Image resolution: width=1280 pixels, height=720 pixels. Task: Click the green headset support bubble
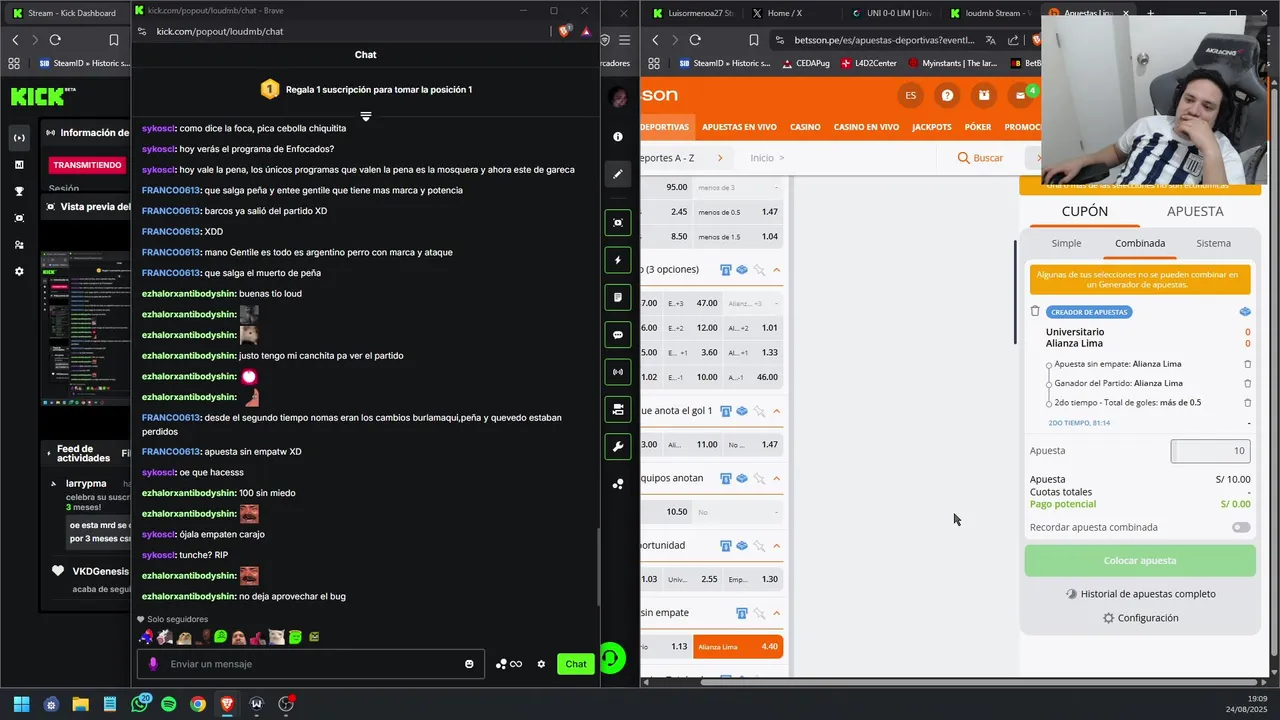611,658
